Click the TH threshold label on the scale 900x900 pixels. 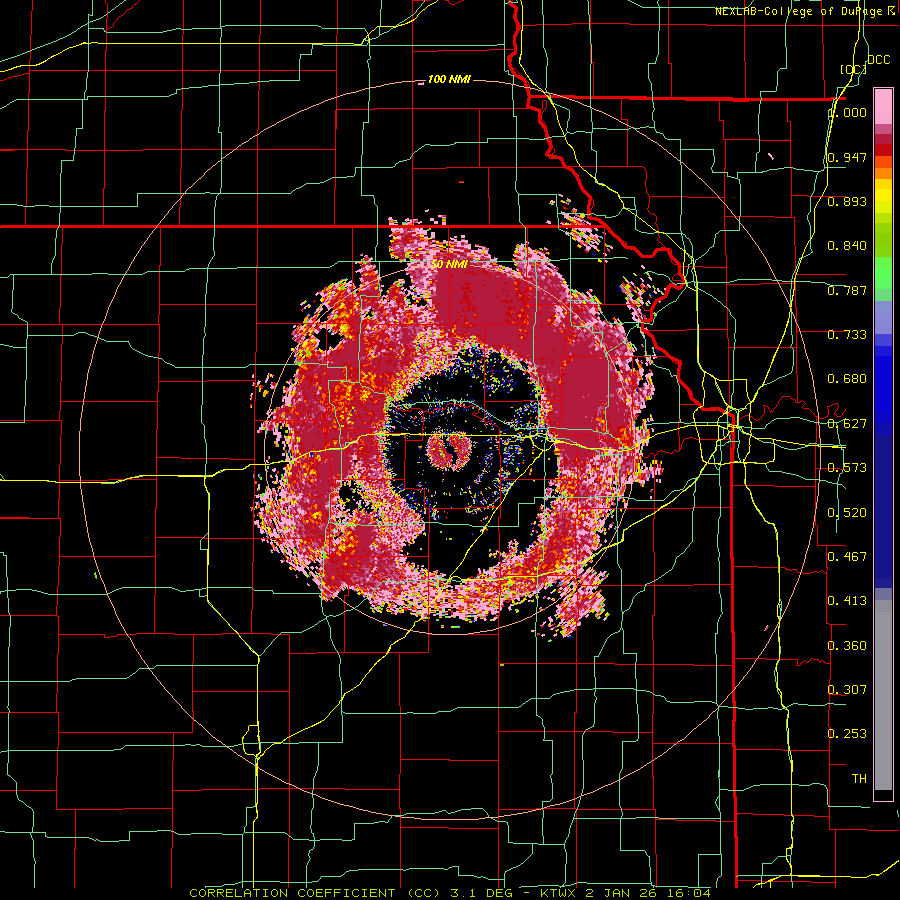(x=859, y=779)
